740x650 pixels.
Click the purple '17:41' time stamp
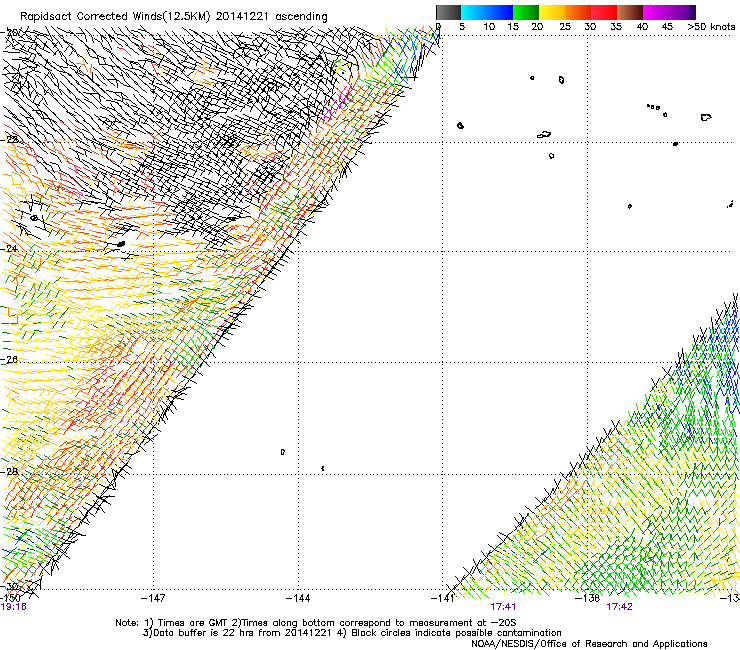tap(503, 607)
